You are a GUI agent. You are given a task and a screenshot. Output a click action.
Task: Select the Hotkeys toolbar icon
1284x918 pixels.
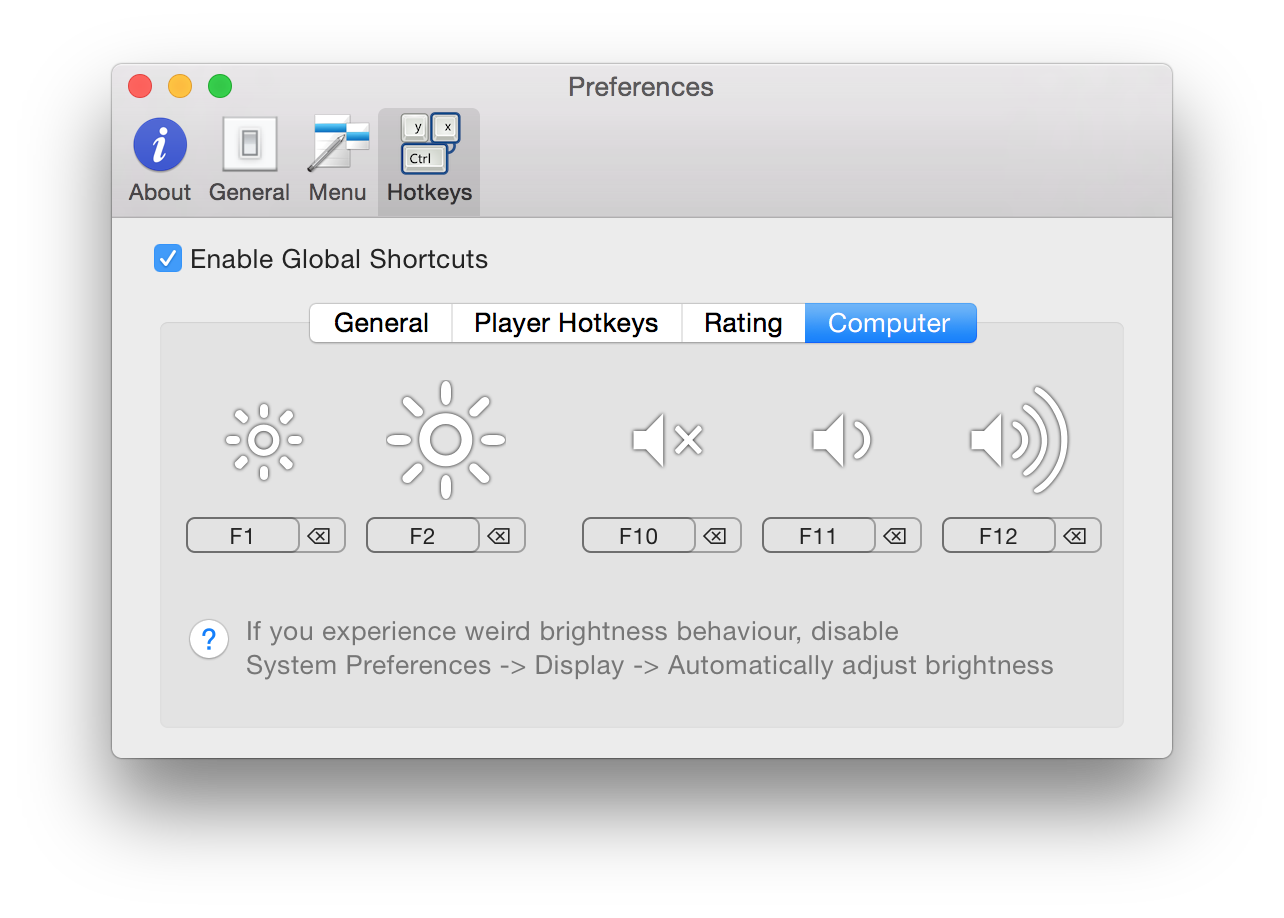[x=429, y=160]
